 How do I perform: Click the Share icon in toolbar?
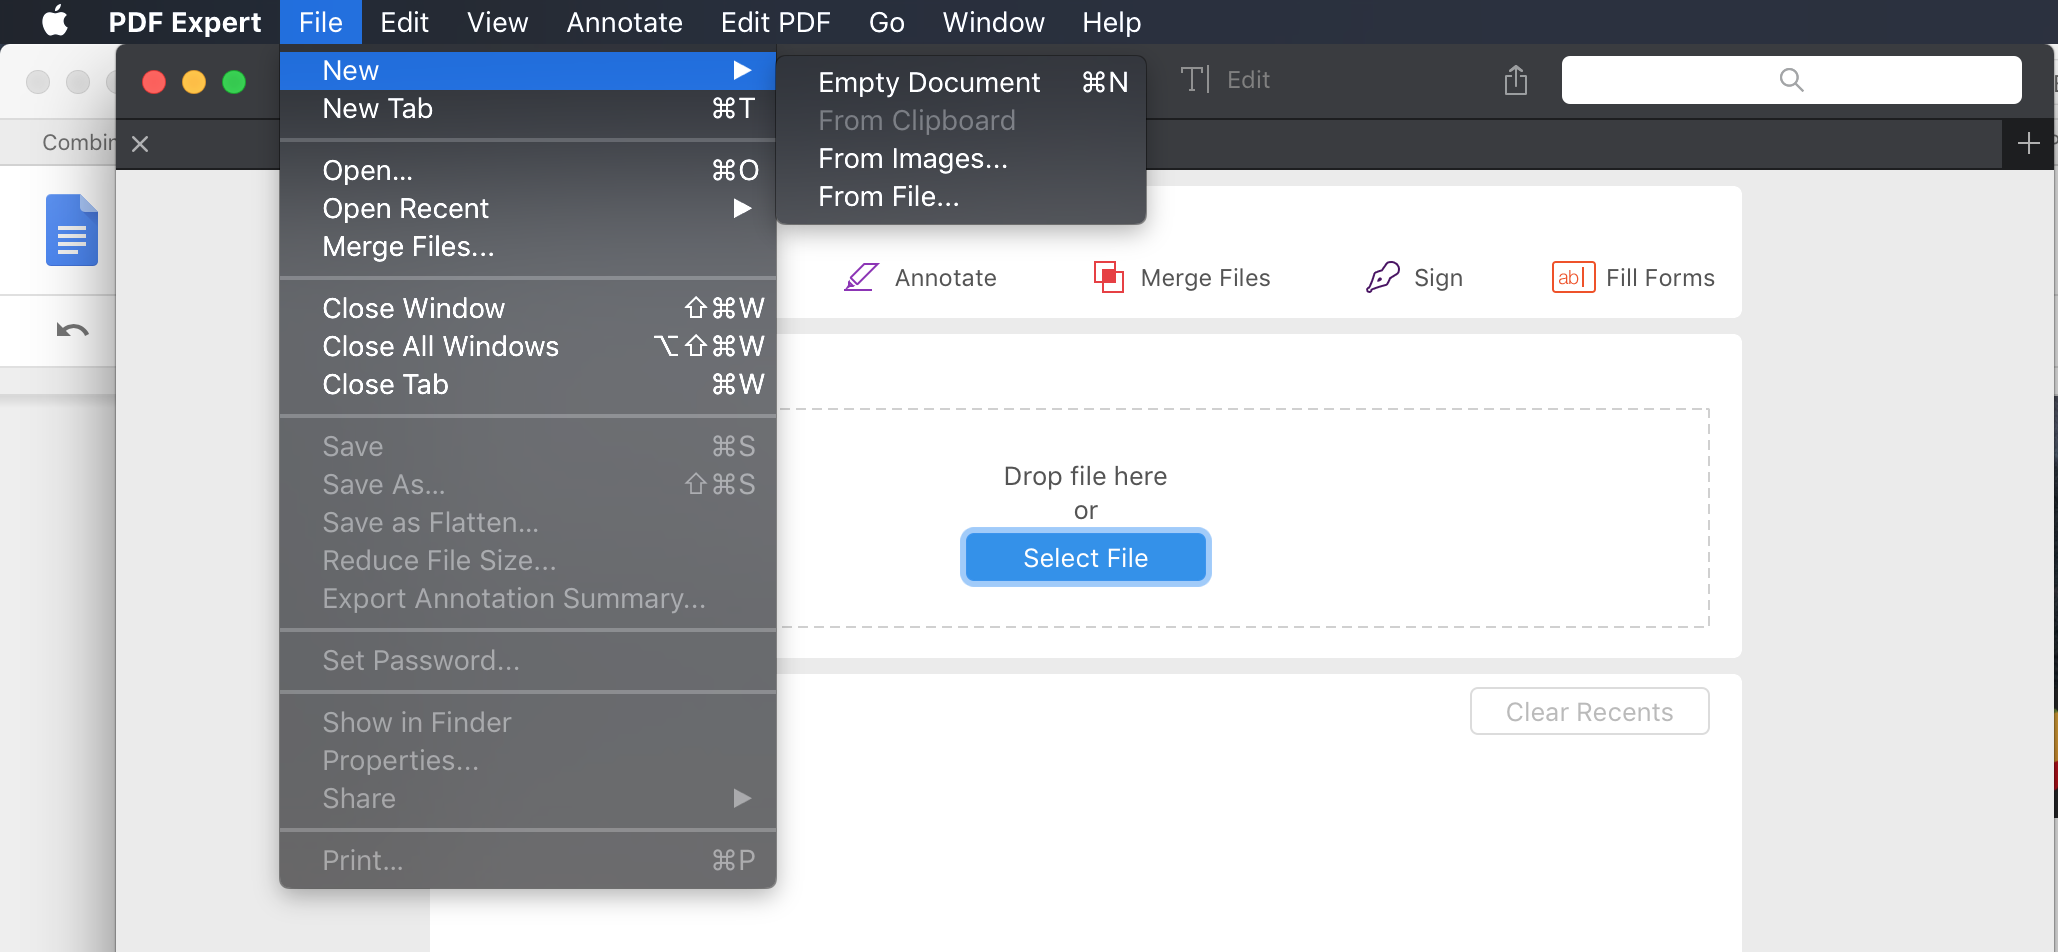(x=1515, y=80)
